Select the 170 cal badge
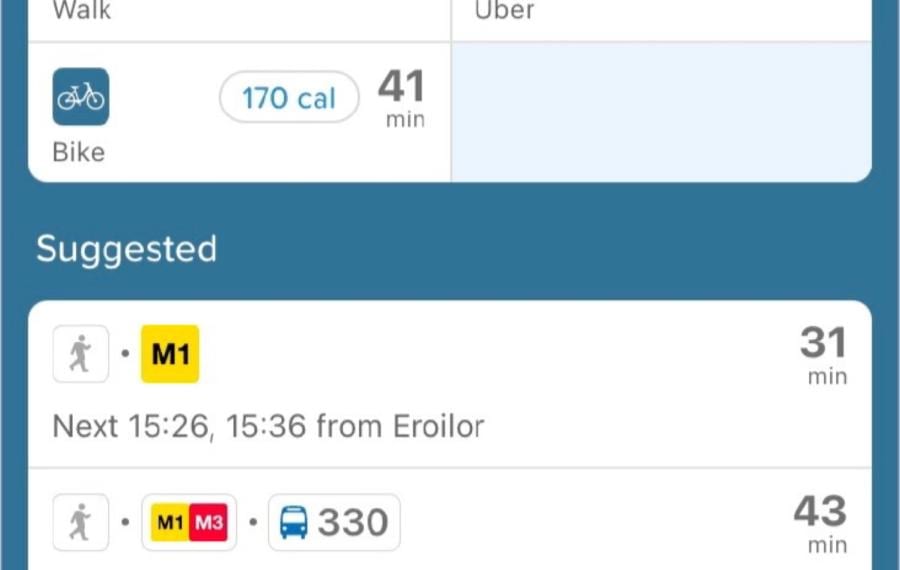This screenshot has width=900, height=570. tap(289, 97)
